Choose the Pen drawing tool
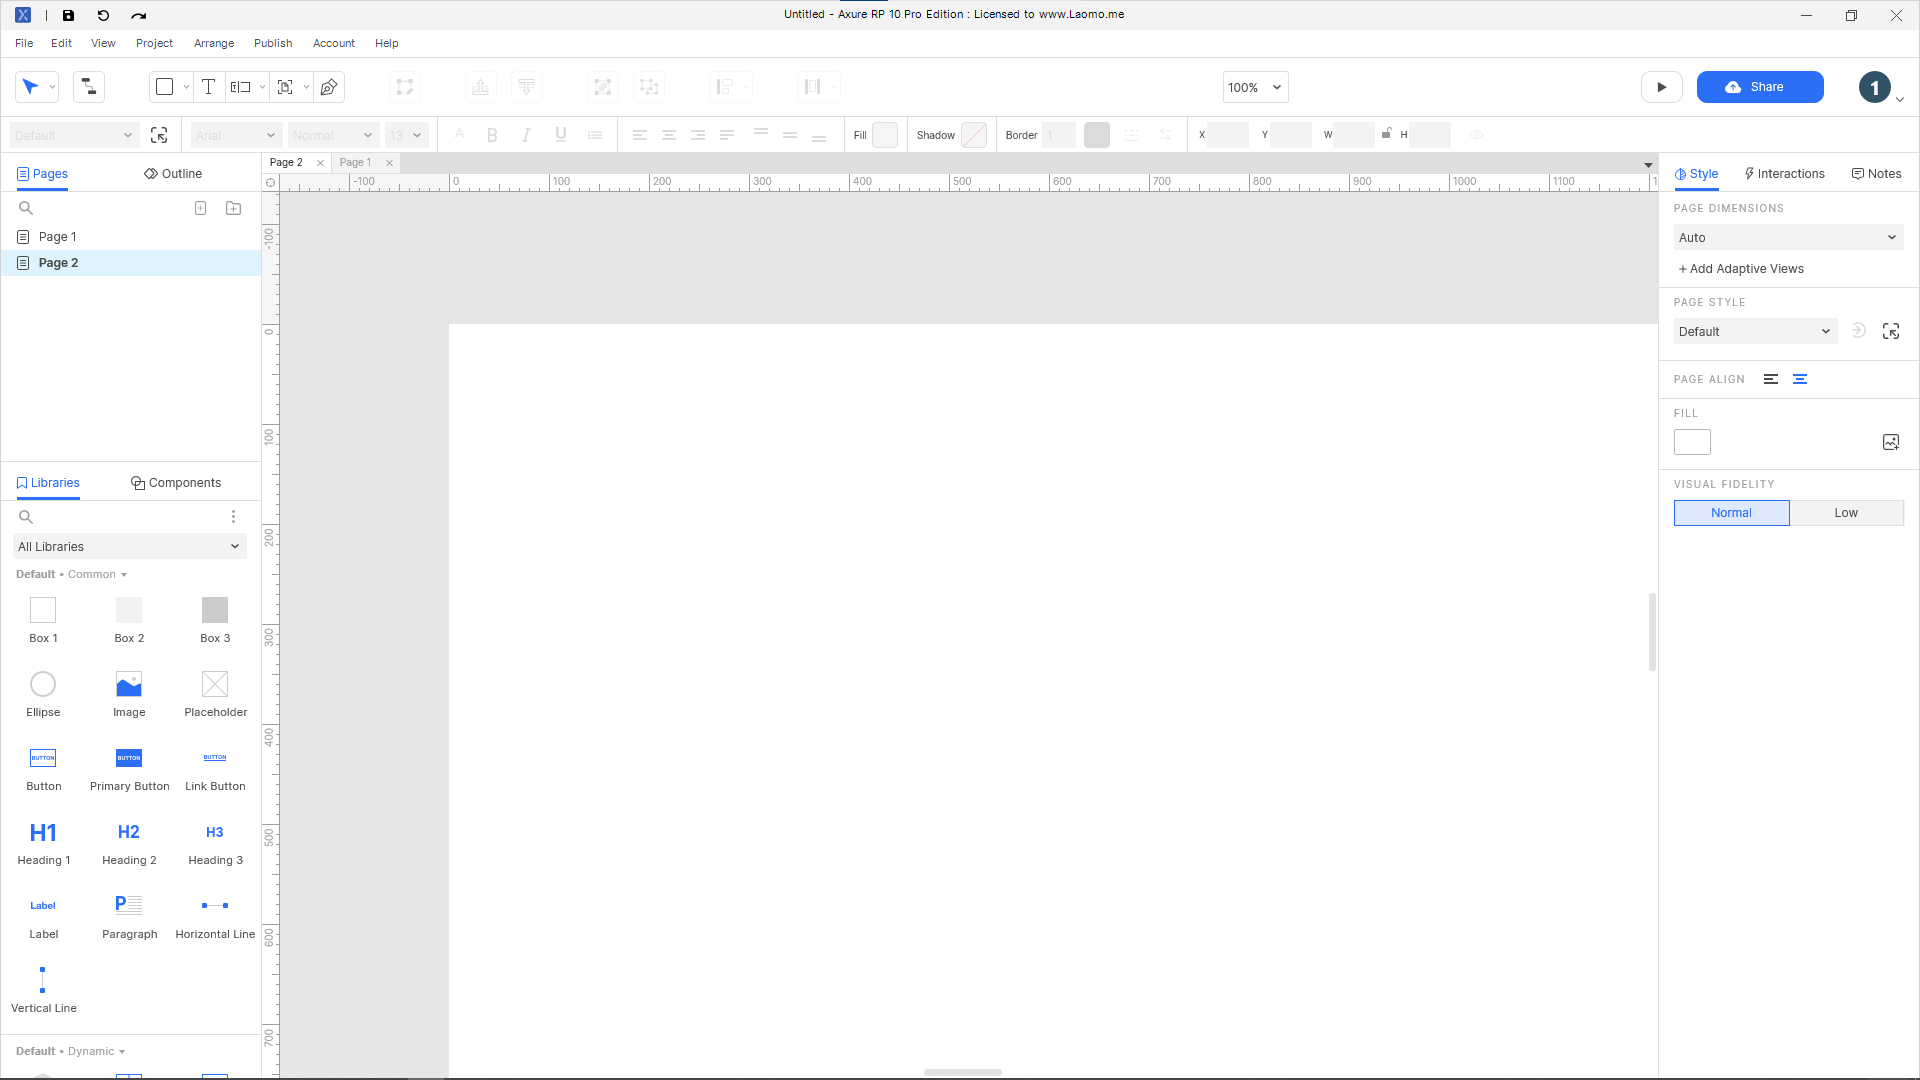 329,87
